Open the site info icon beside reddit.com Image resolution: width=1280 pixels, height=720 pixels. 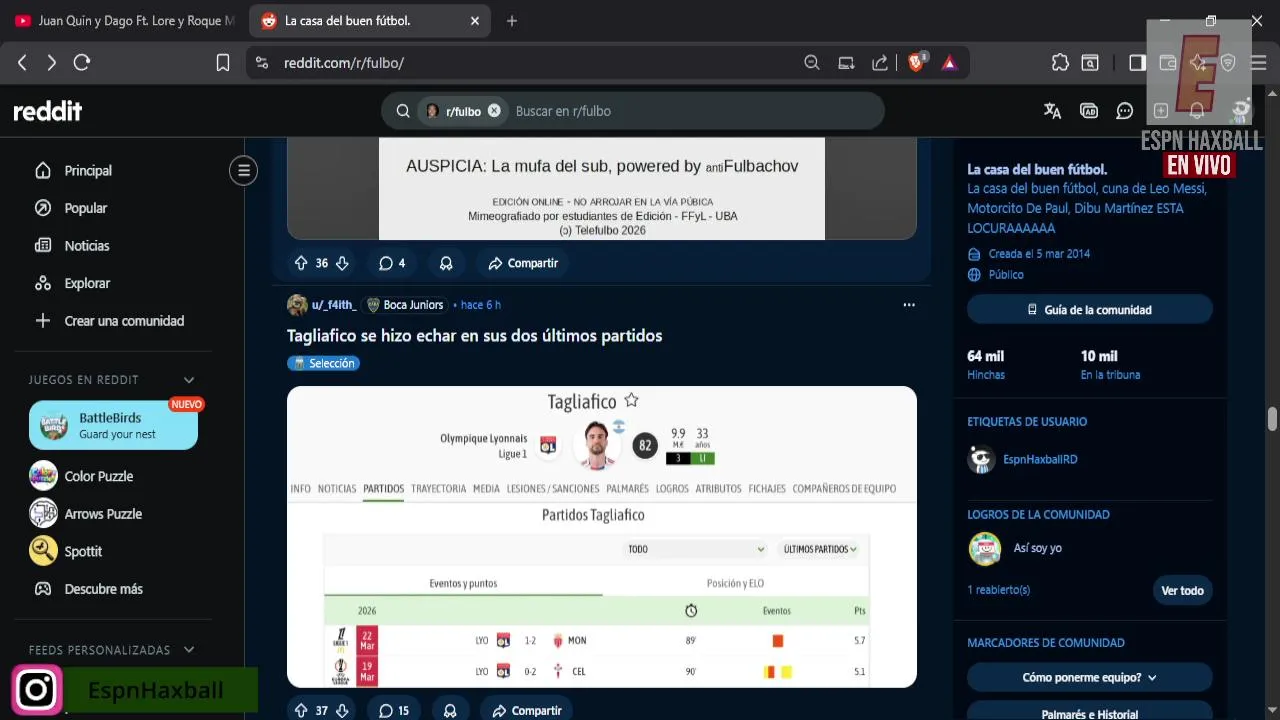262,62
